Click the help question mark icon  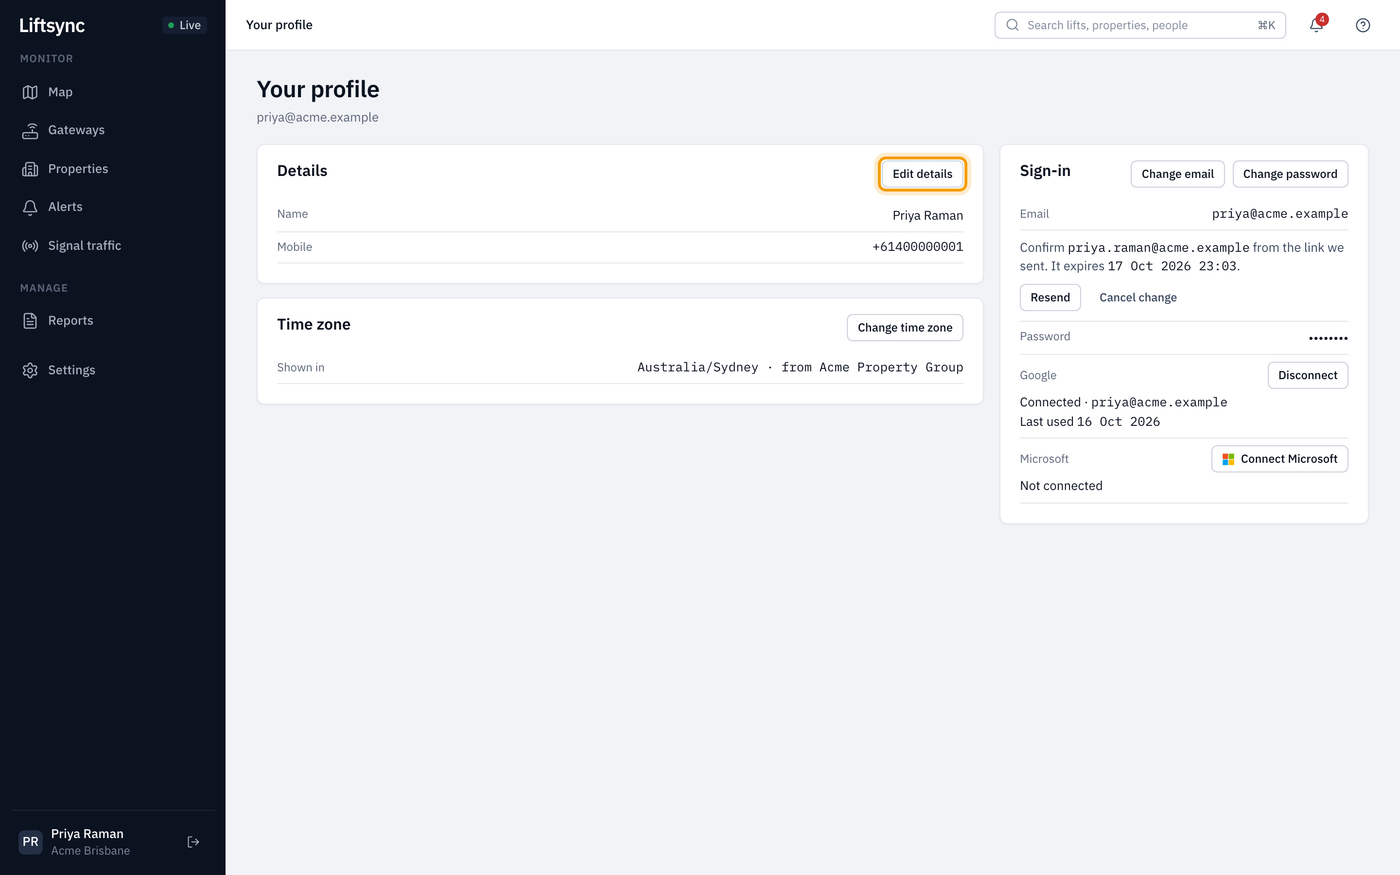[1363, 25]
